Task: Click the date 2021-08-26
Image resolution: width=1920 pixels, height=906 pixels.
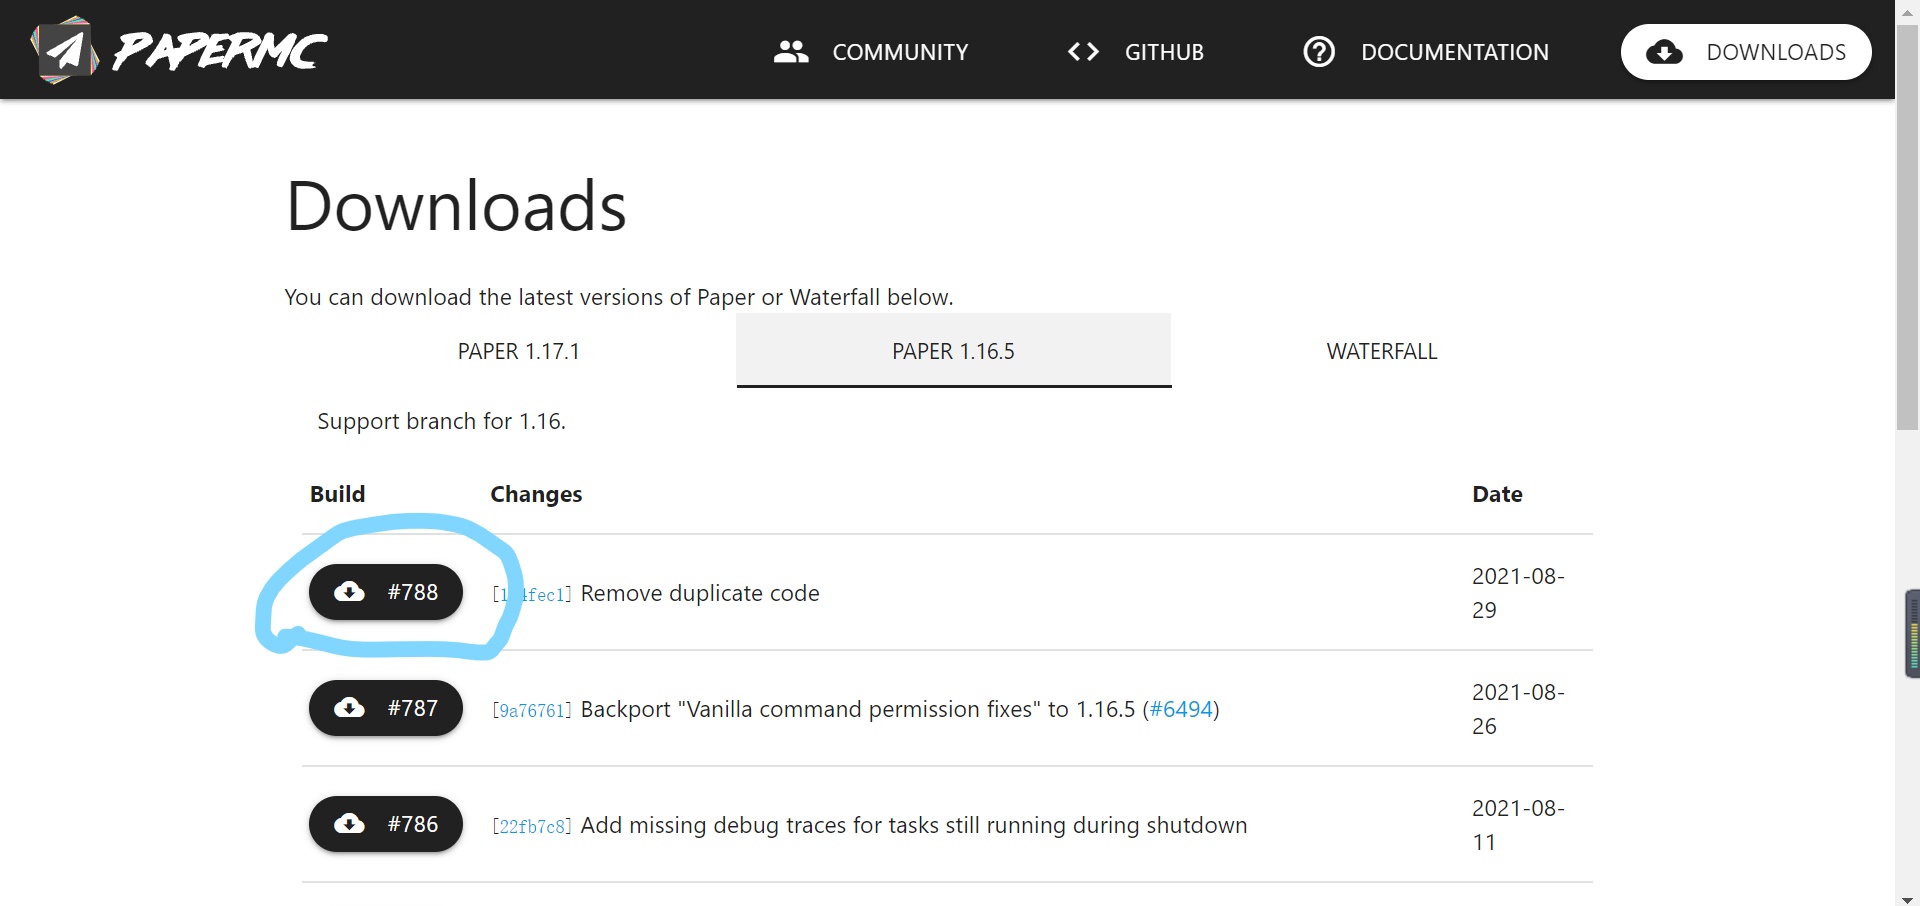Action: (1518, 709)
